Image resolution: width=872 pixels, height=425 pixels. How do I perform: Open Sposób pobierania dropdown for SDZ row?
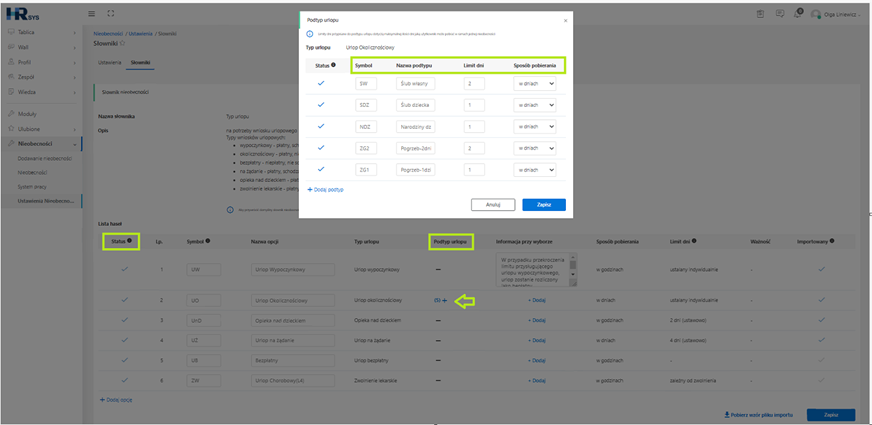click(534, 105)
